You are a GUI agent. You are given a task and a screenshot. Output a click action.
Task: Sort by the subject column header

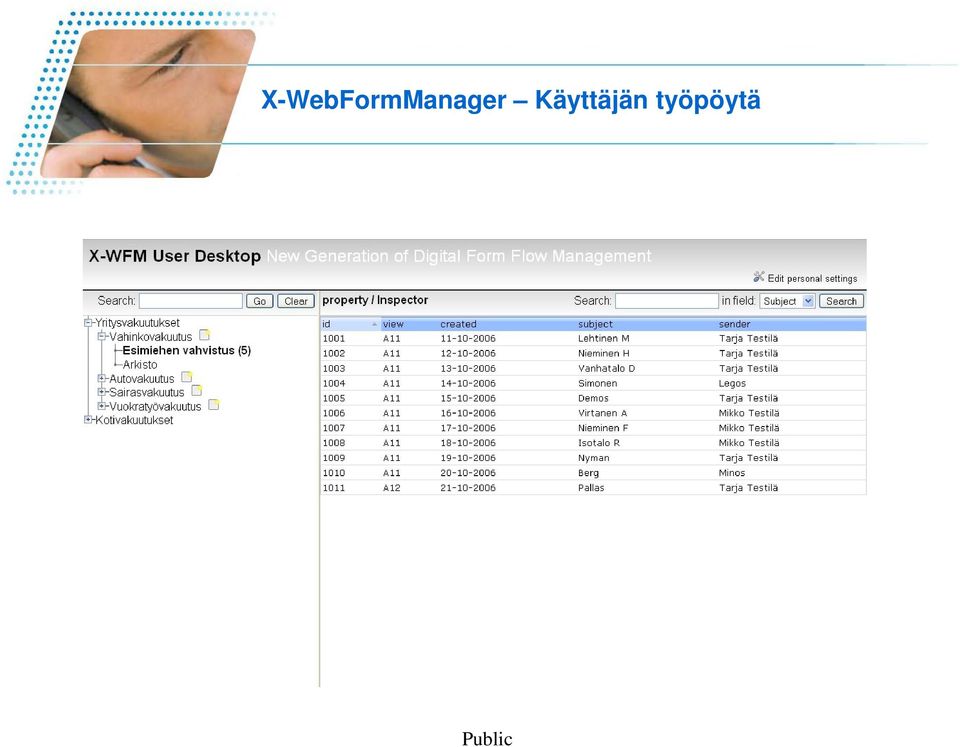(x=595, y=324)
